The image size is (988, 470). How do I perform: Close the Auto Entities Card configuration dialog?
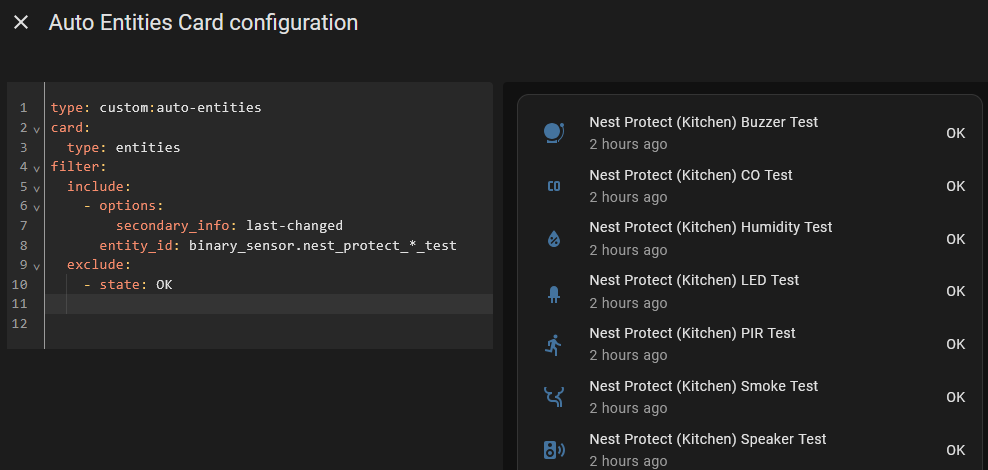point(21,23)
